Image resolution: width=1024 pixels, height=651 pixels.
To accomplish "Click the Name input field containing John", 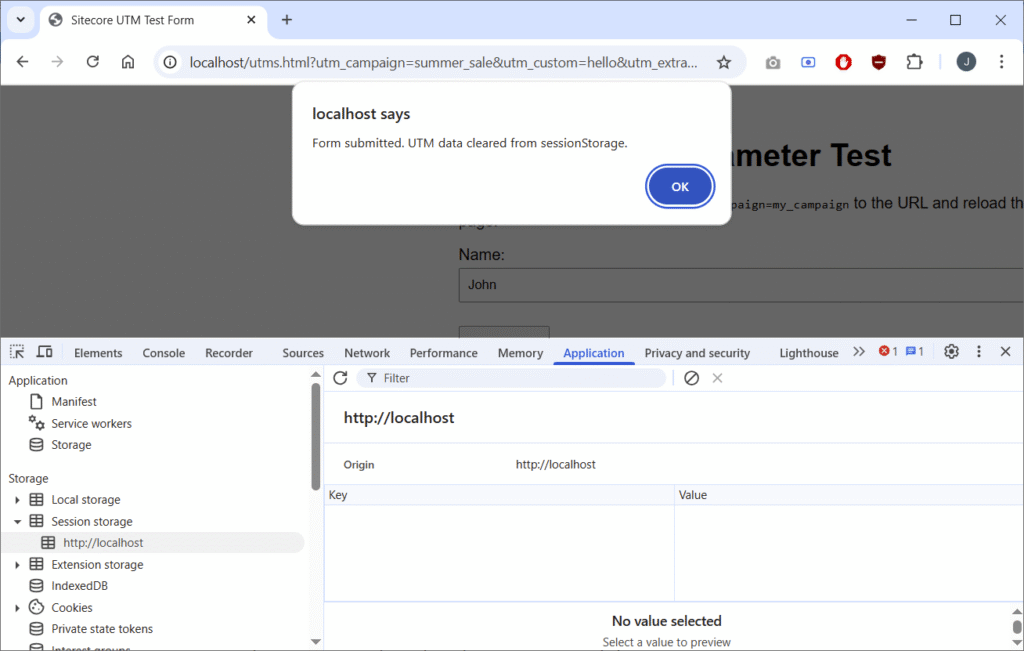I will pyautogui.click(x=741, y=285).
